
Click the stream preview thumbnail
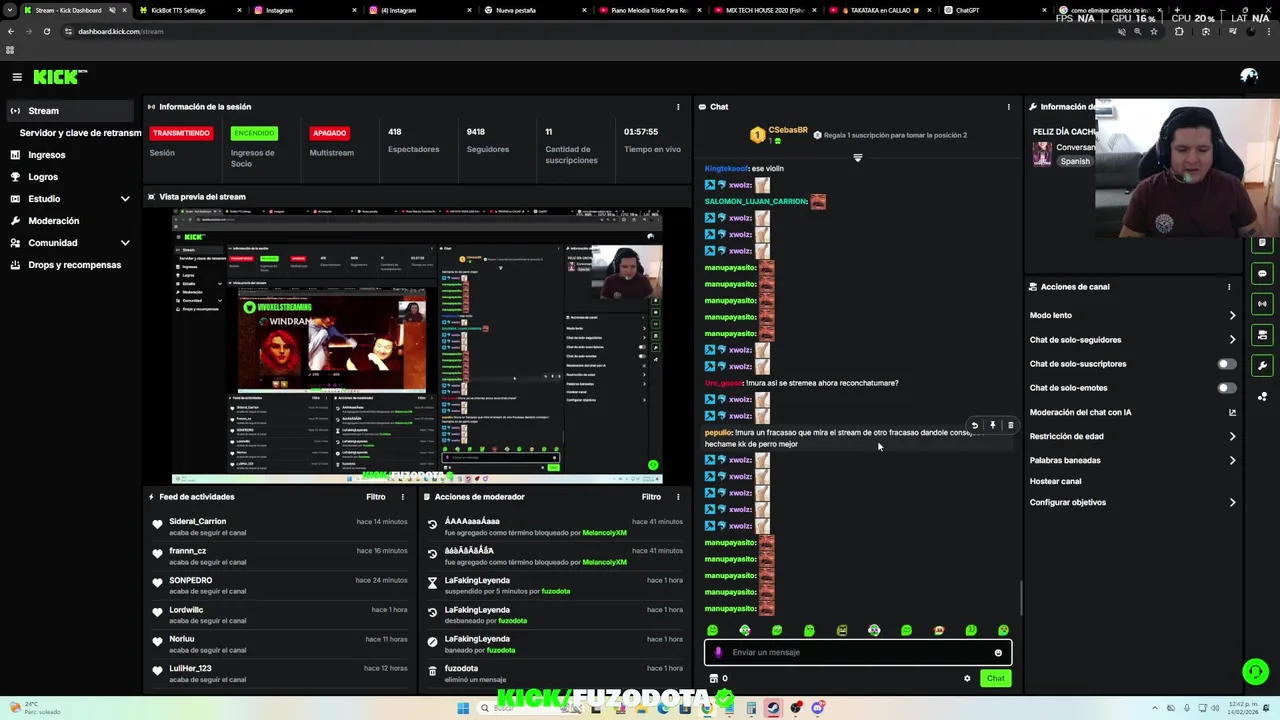[x=417, y=346]
